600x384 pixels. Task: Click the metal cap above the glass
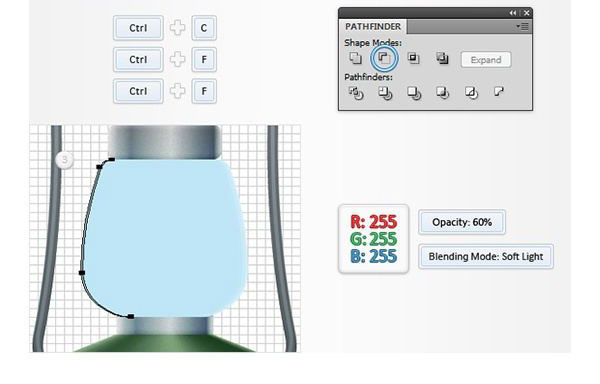pyautogui.click(x=165, y=142)
